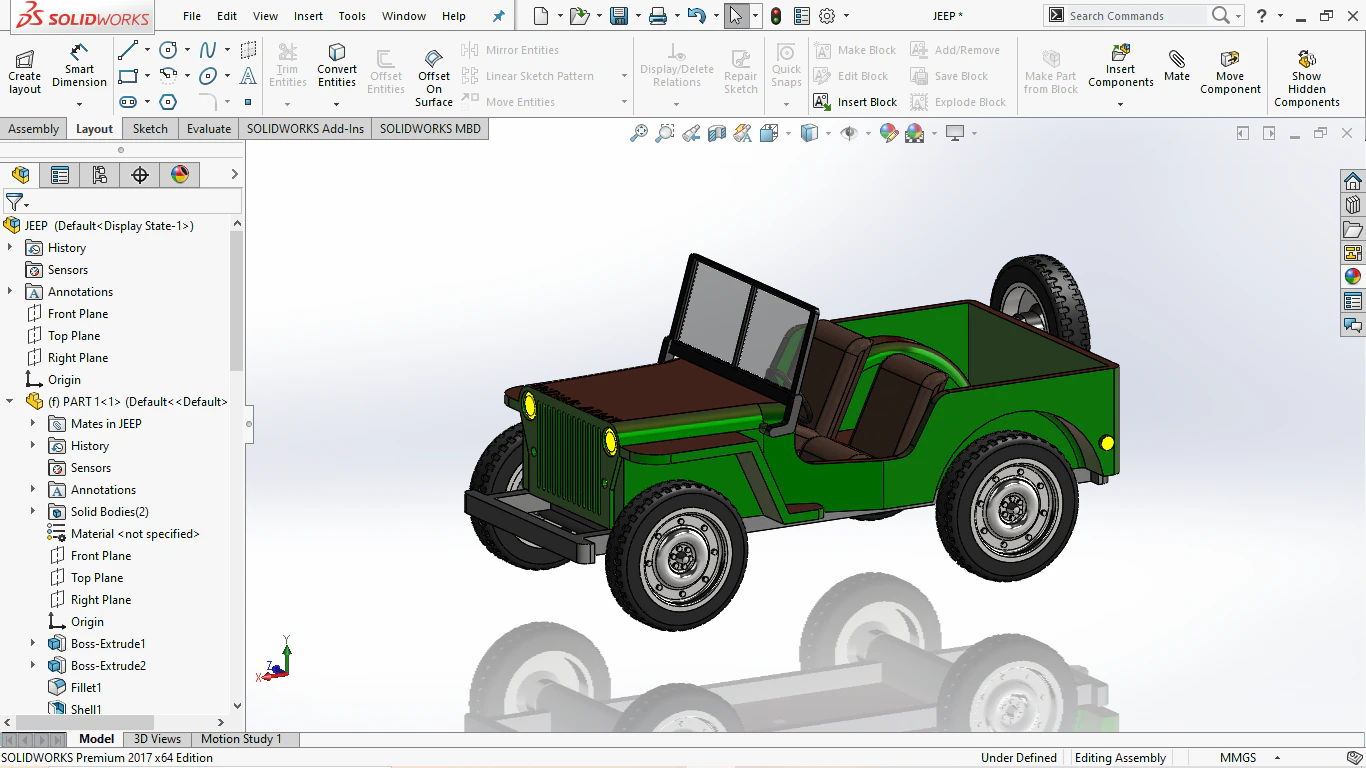Open the File menu
Viewport: 1366px width, 768px height.
(x=192, y=16)
